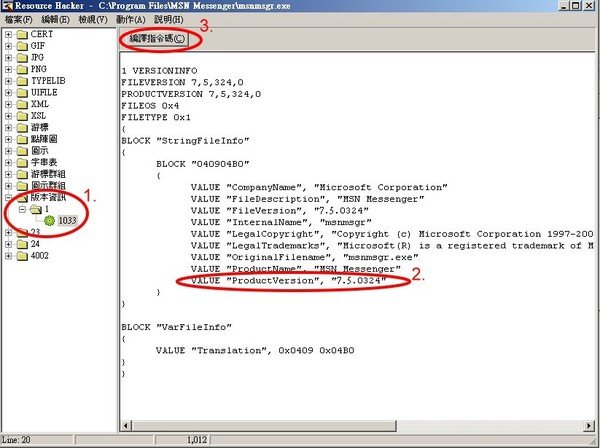Click the LegalCopyright value line
This screenshot has height=448, width=600.
tap(392, 234)
